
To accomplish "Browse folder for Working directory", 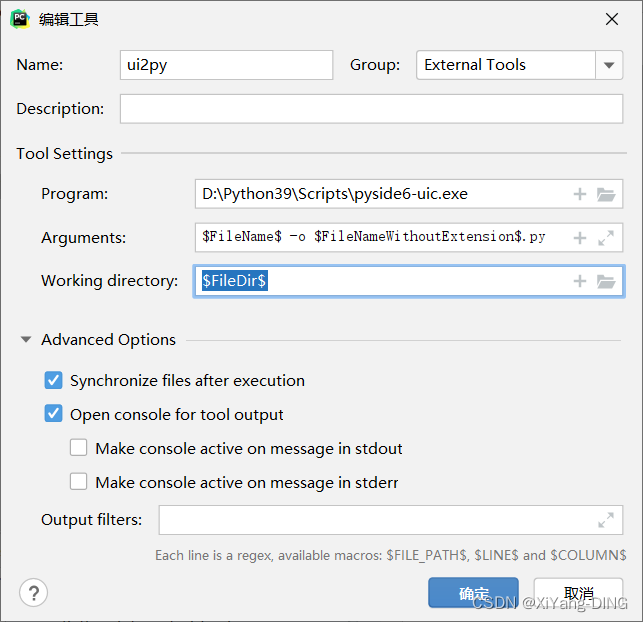I will coord(606,281).
